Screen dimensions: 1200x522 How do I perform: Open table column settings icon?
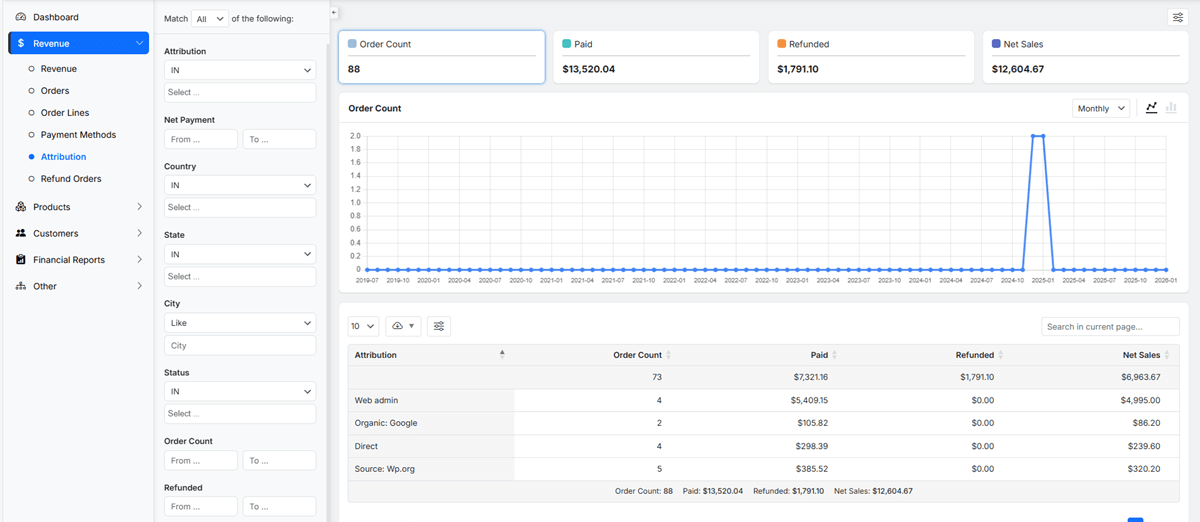(x=439, y=326)
